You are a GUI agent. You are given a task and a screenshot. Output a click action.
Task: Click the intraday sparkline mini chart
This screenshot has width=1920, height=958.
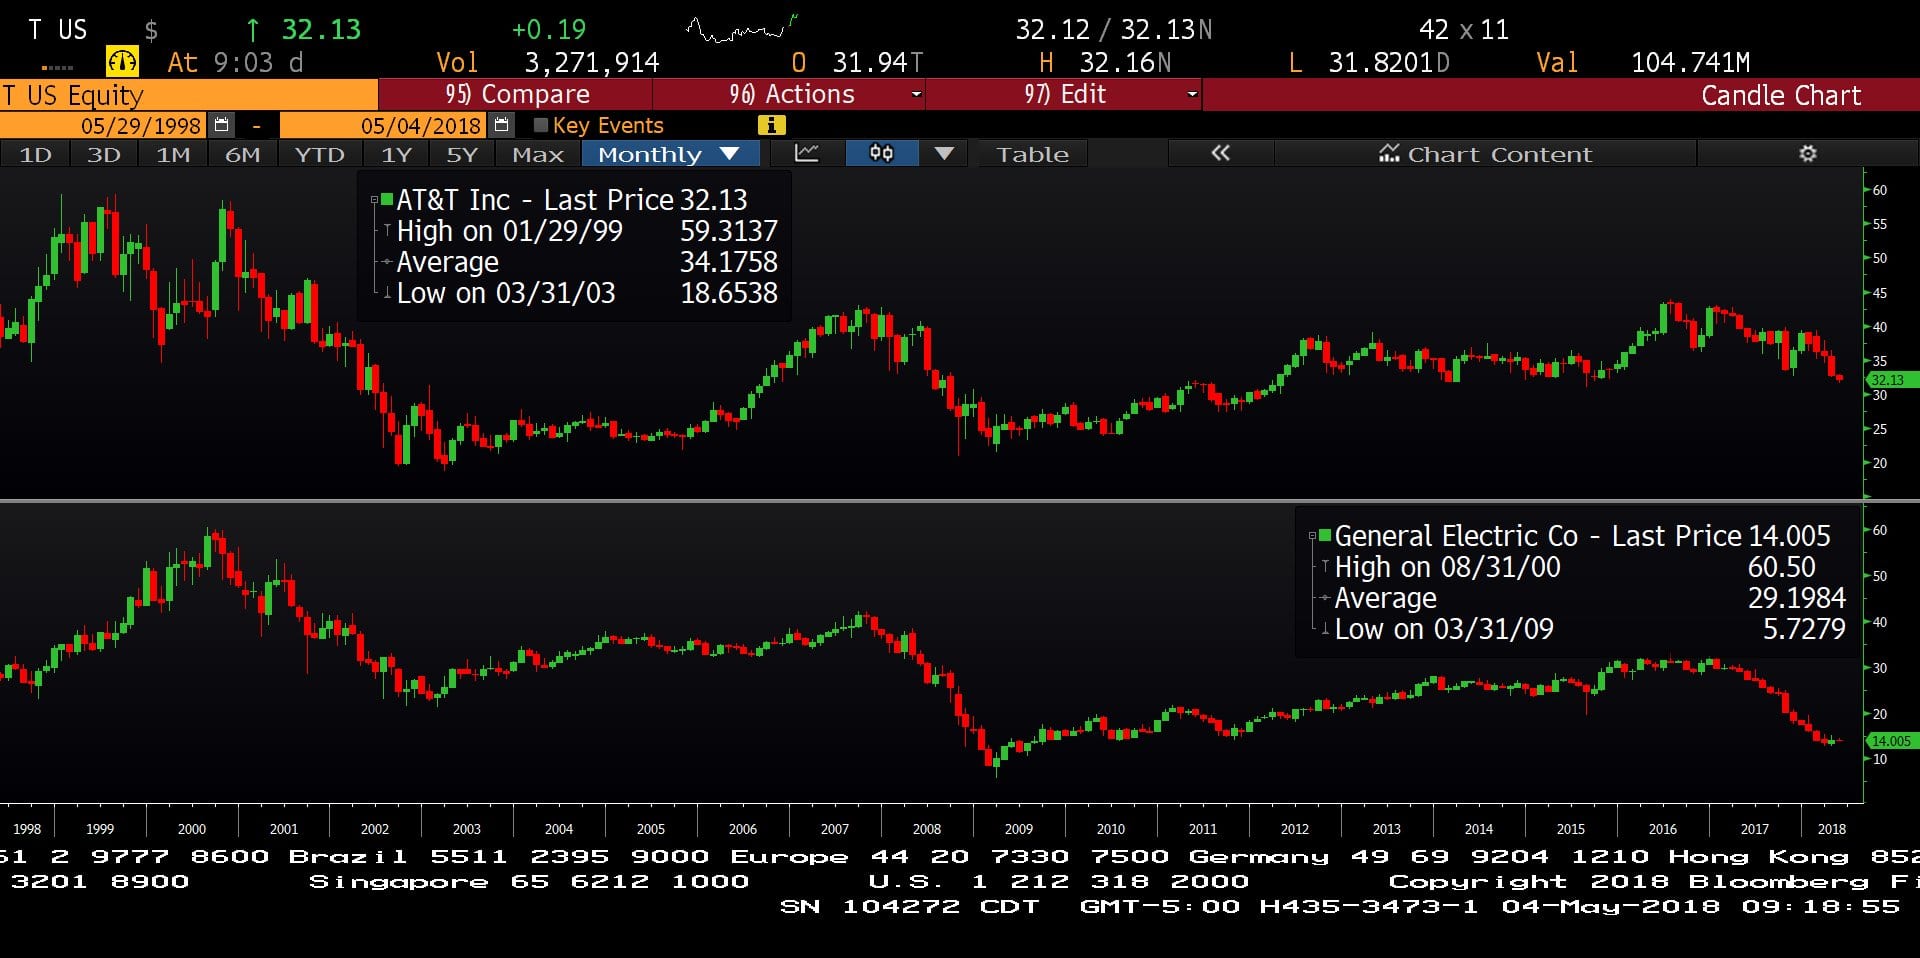coord(742,29)
